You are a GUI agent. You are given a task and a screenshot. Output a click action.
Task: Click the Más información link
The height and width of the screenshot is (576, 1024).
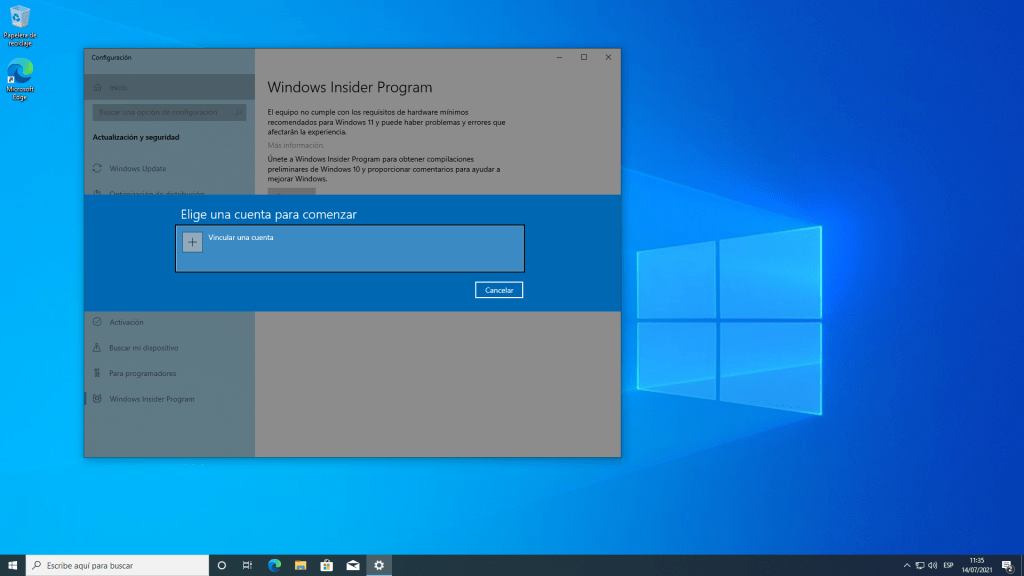point(296,145)
